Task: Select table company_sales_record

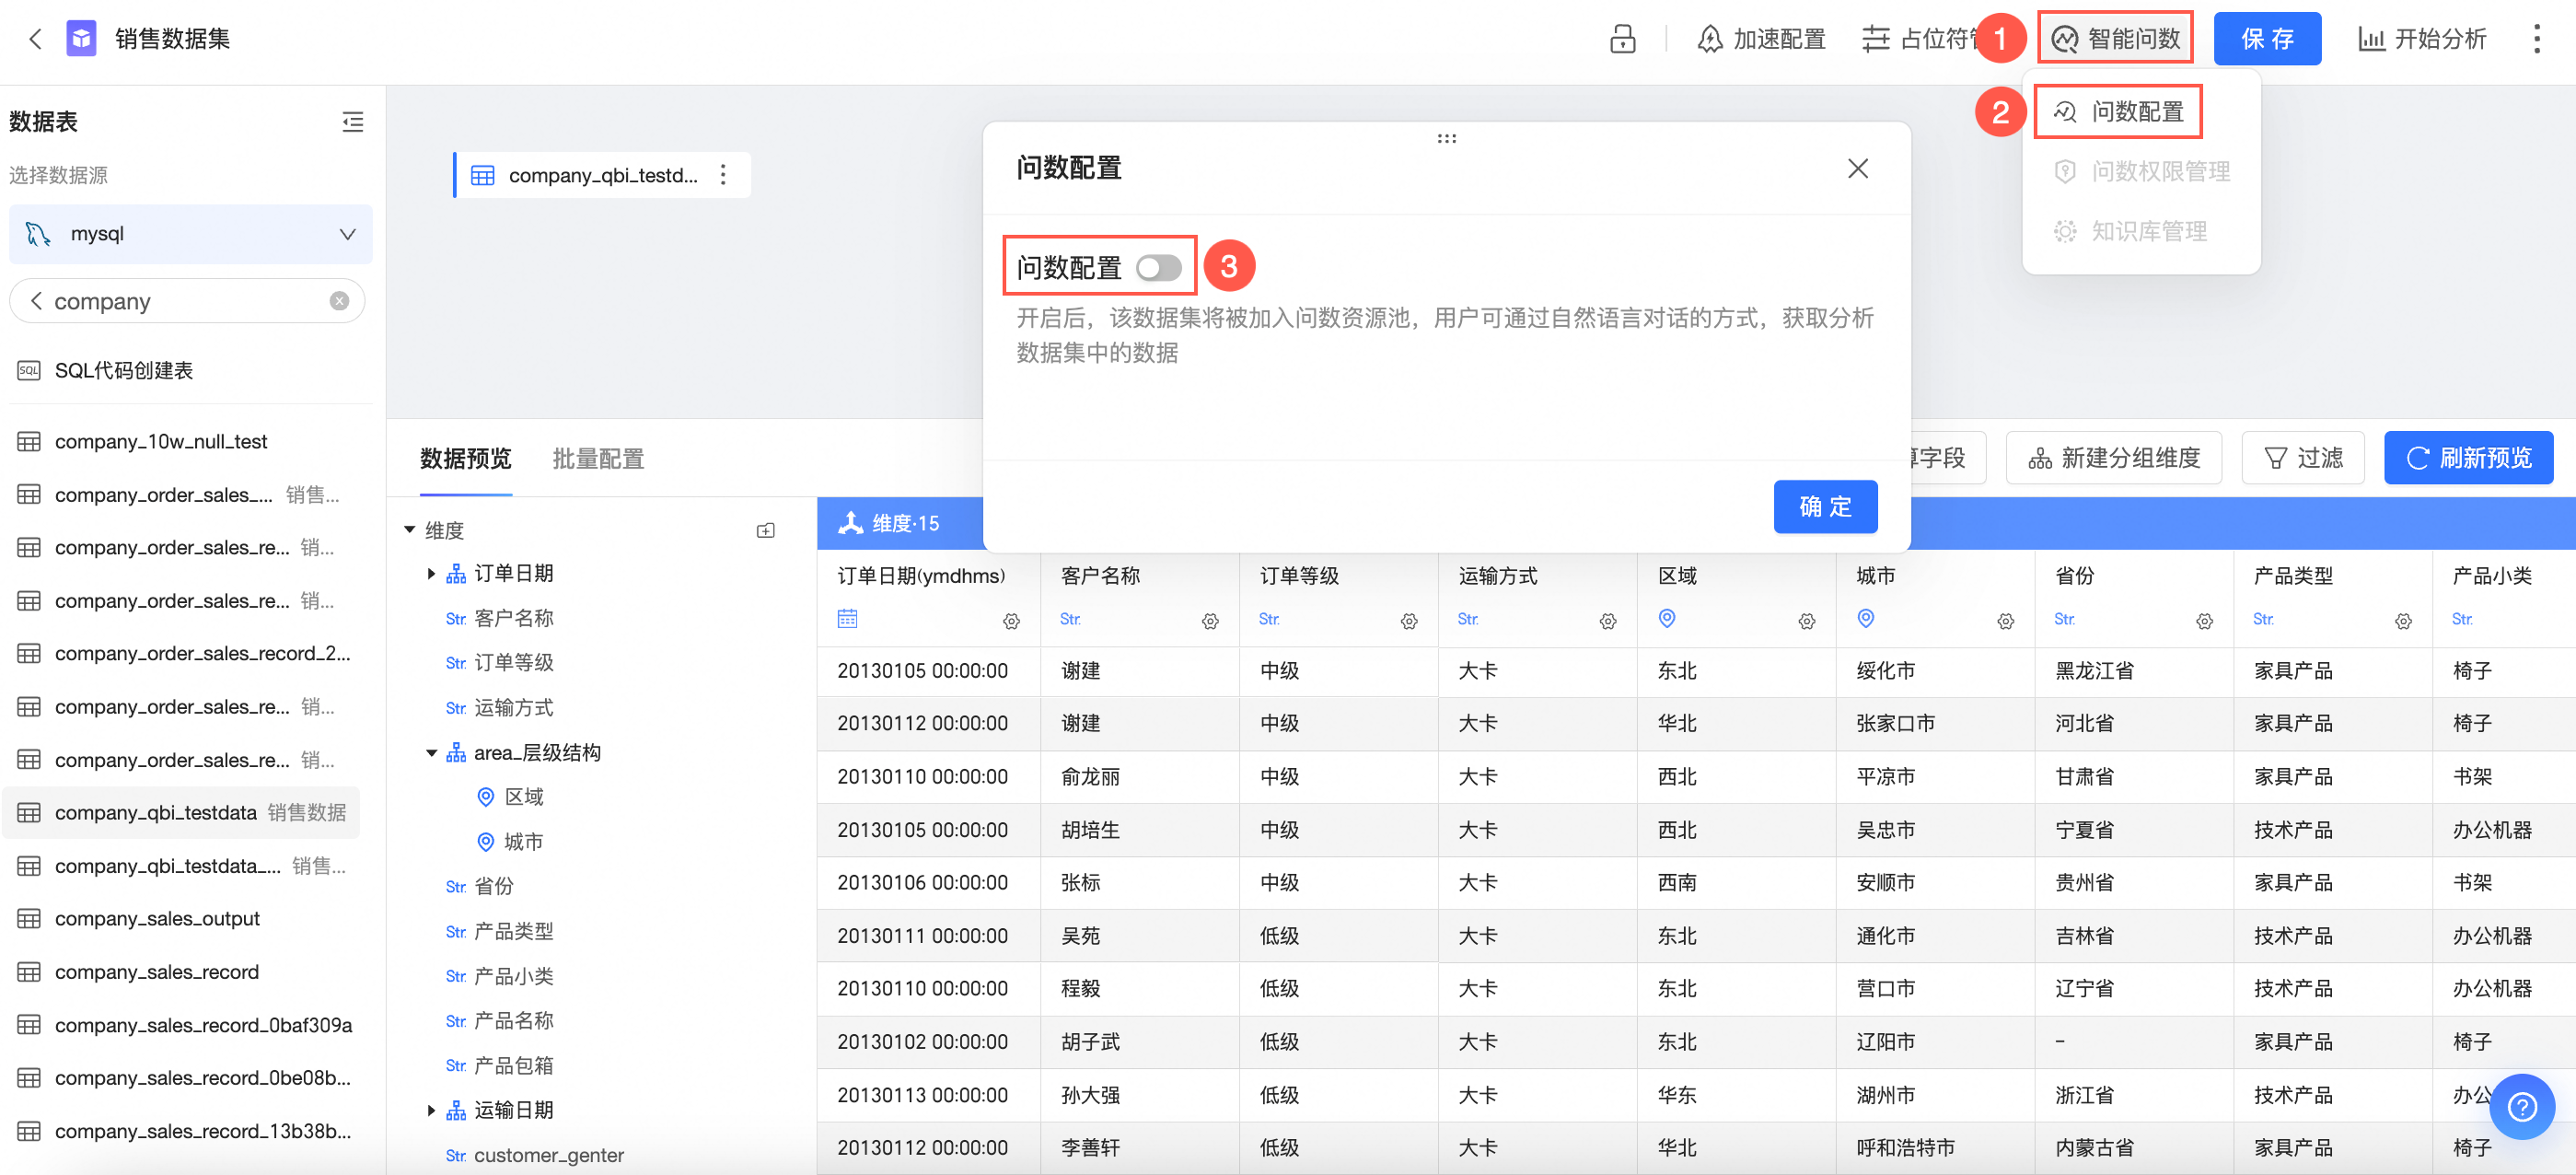Action: (x=156, y=972)
